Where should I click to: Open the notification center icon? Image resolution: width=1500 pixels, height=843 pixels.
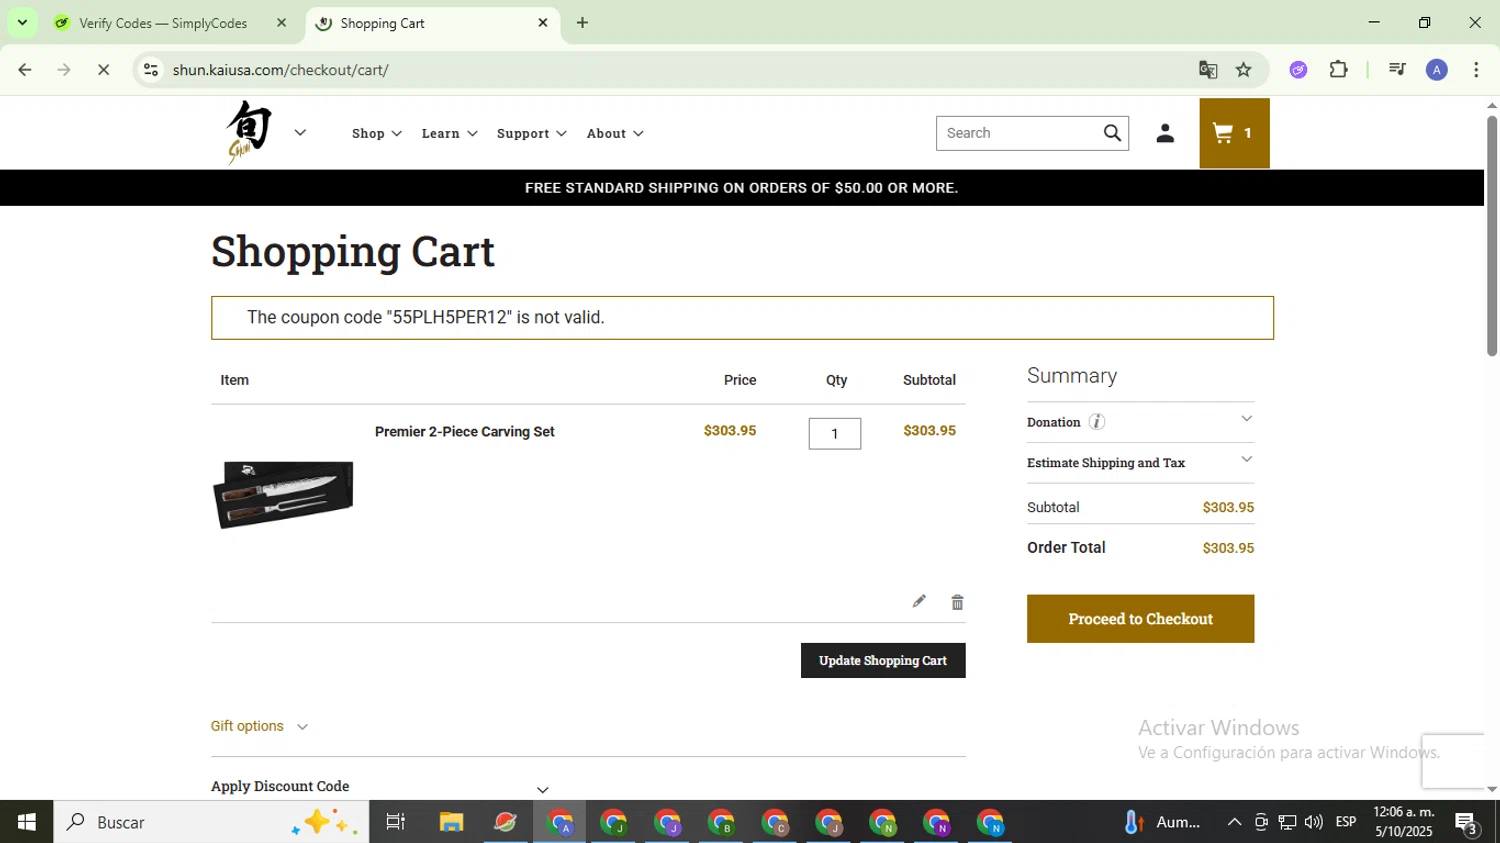1467,823
